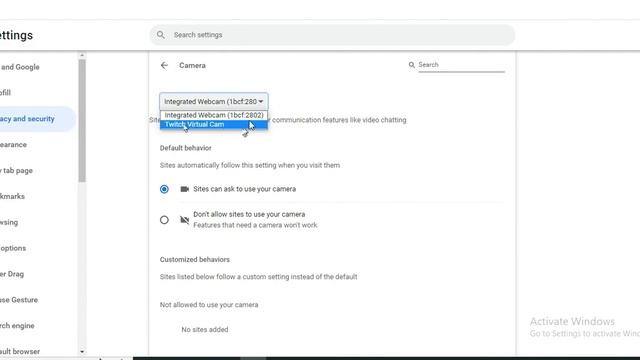This screenshot has height=360, width=640.
Task: Click the Customized behaviors heading
Action: click(195, 260)
